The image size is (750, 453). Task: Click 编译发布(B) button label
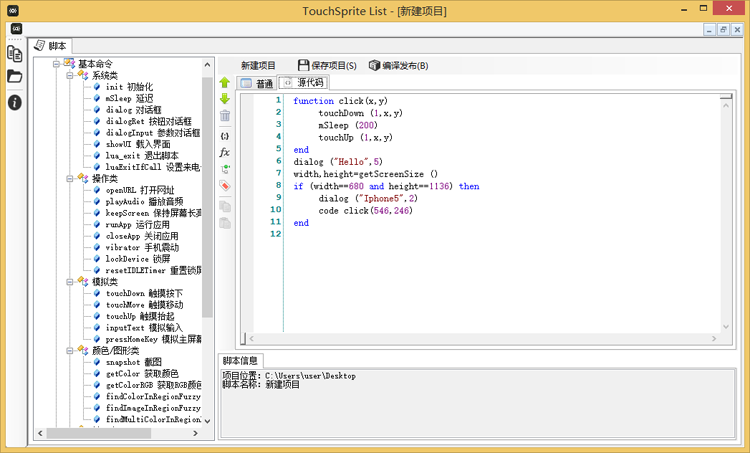coord(405,66)
